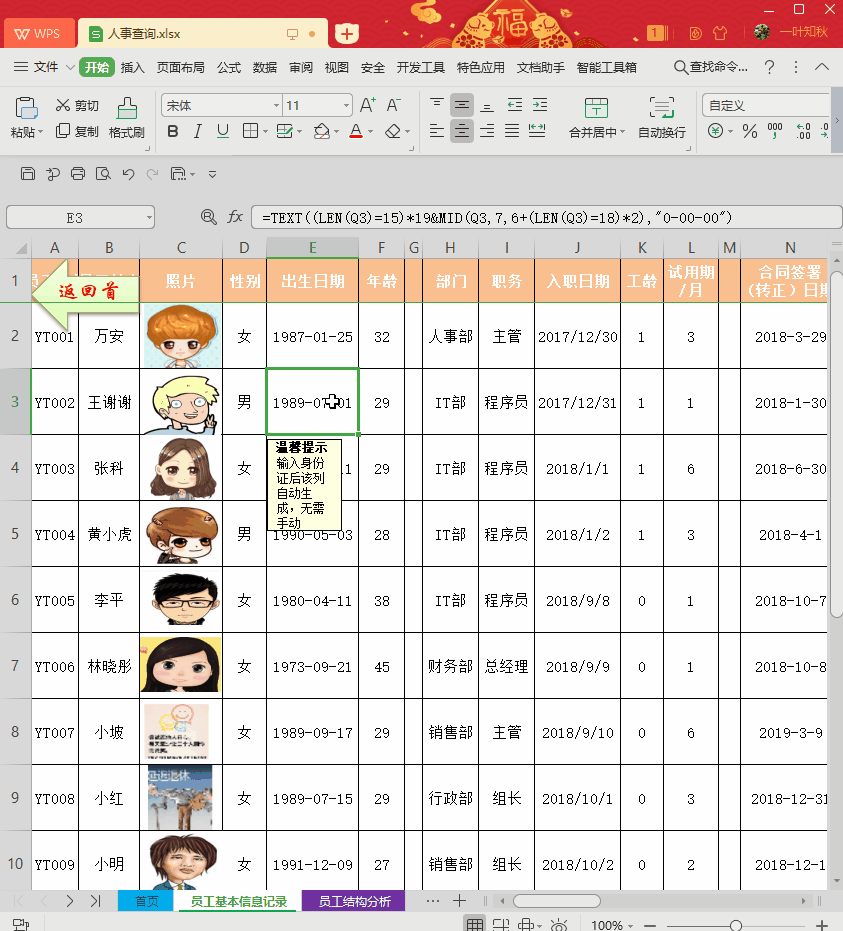Screen dimensions: 843x931
Task: Add a new sheet with plus button
Action: click(459, 901)
